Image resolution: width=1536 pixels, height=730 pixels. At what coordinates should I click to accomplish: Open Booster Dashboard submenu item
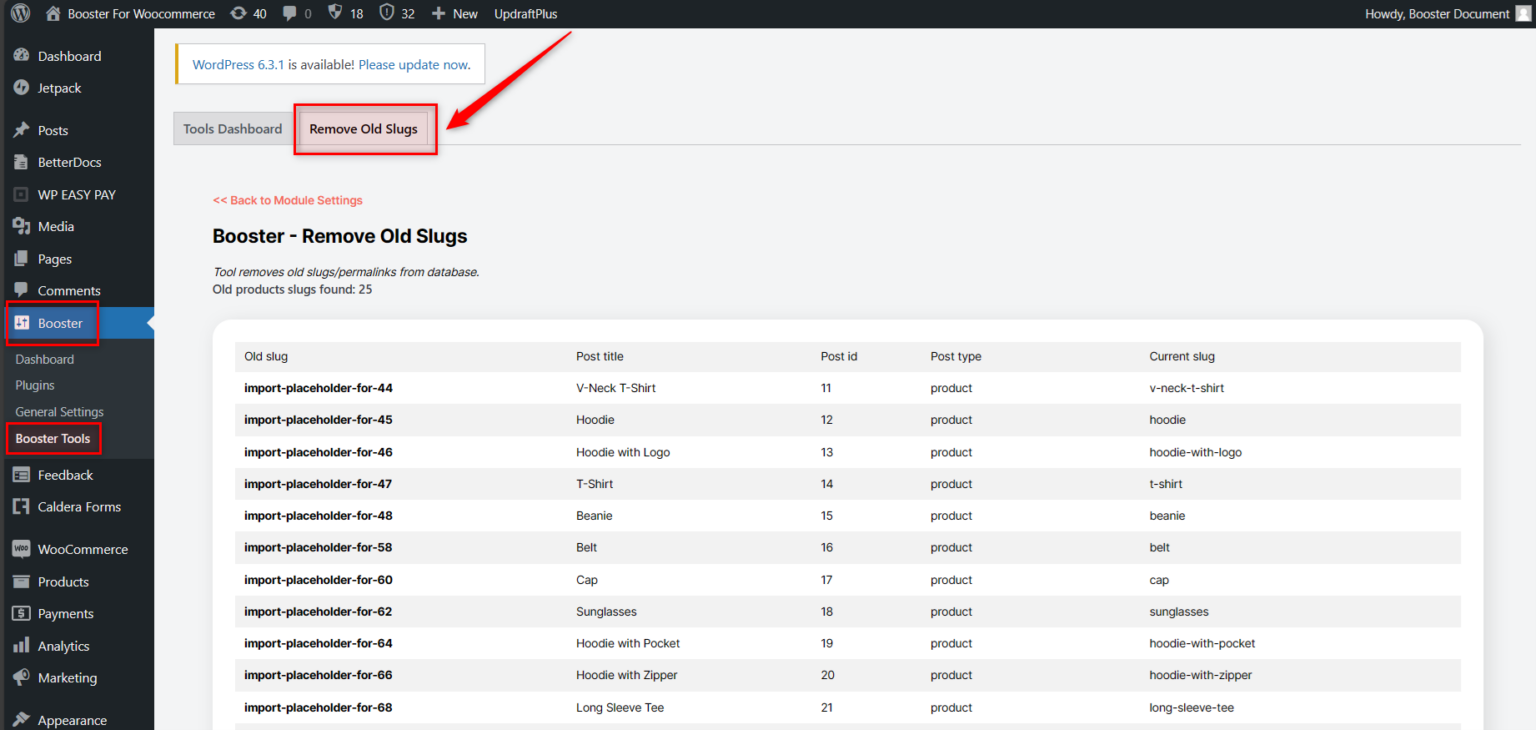(x=45, y=359)
